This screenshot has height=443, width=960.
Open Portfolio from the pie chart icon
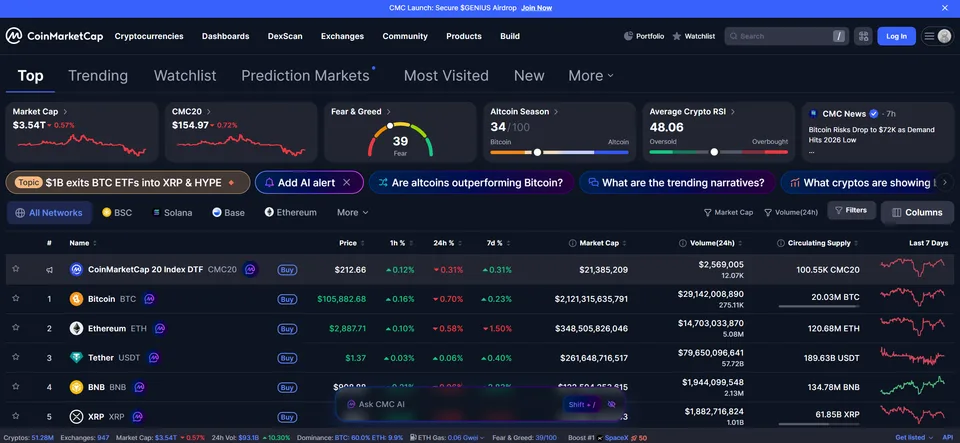coord(628,36)
